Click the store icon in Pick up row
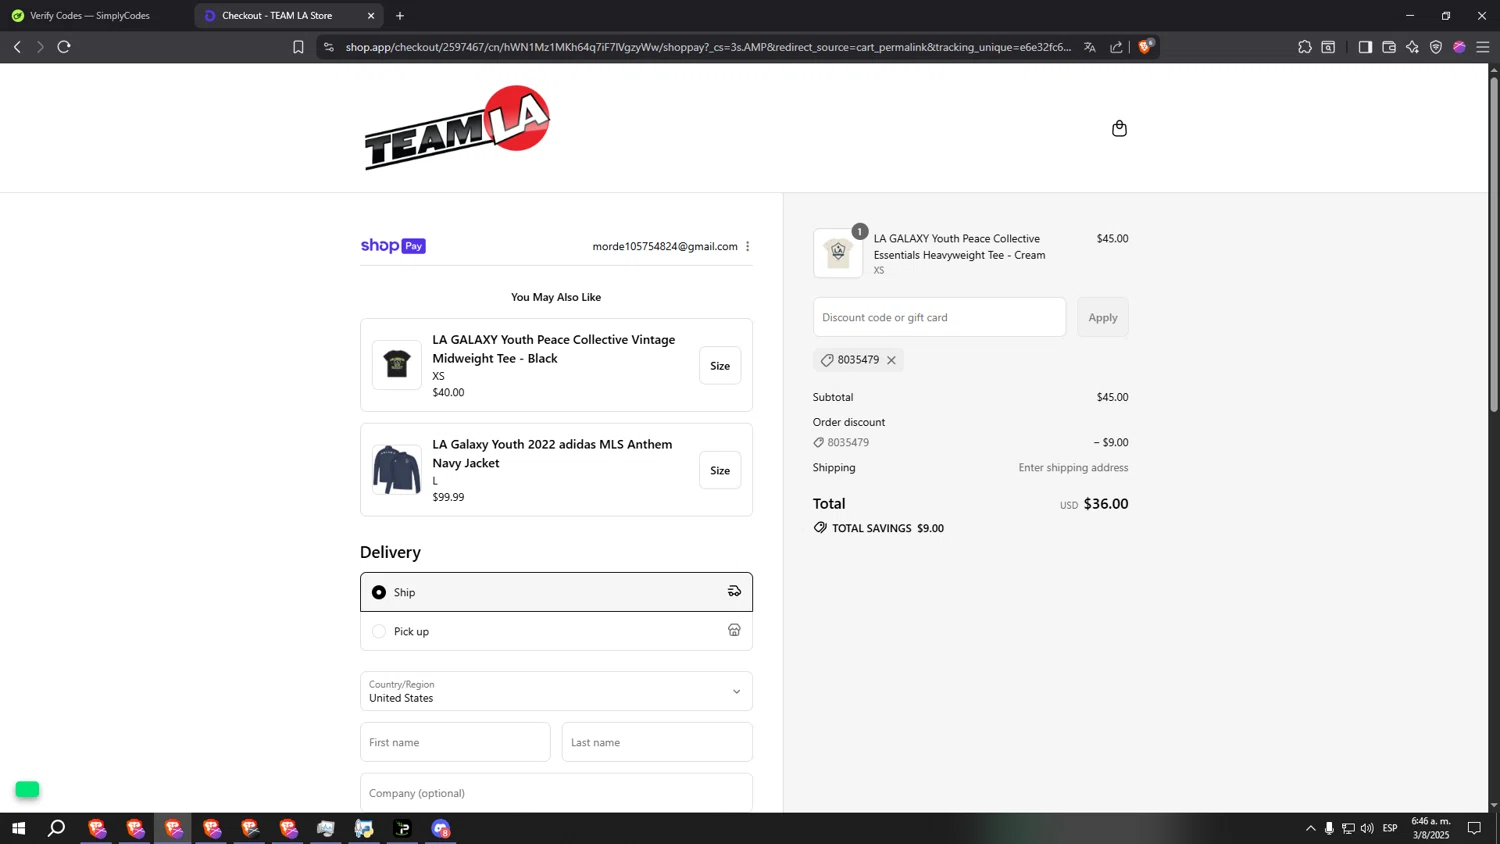 [x=734, y=630]
